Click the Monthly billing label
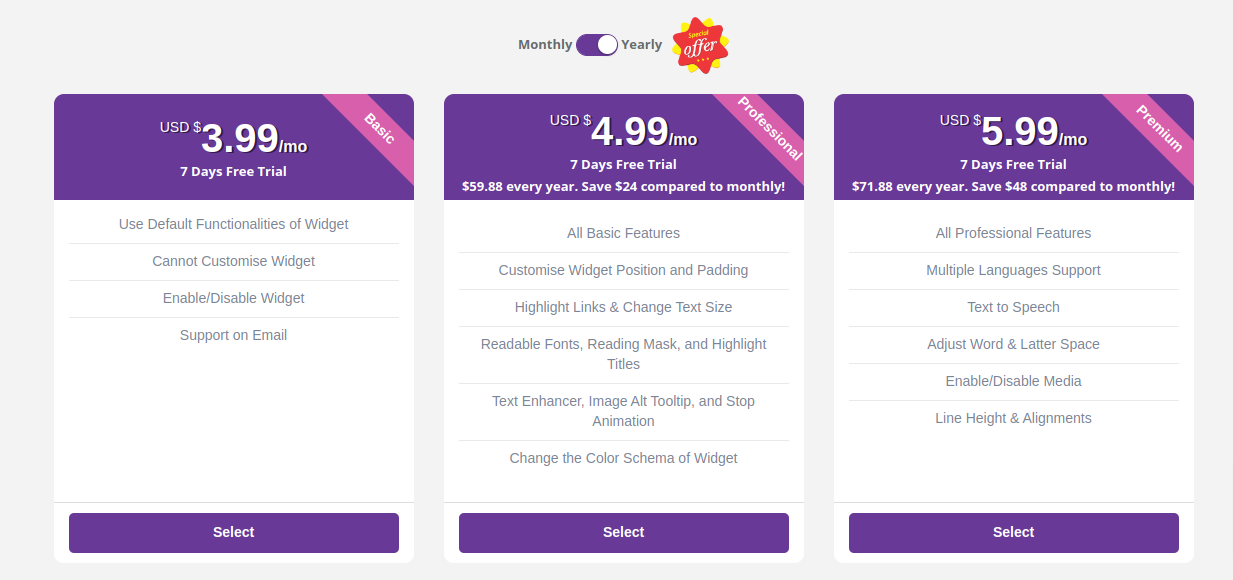 545,45
